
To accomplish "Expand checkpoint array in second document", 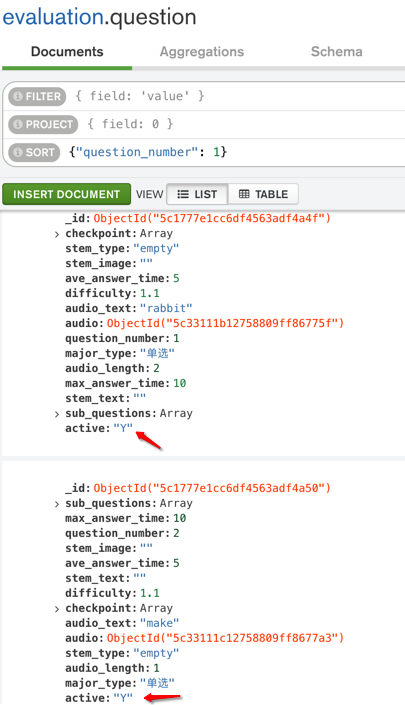I will 57,609.
